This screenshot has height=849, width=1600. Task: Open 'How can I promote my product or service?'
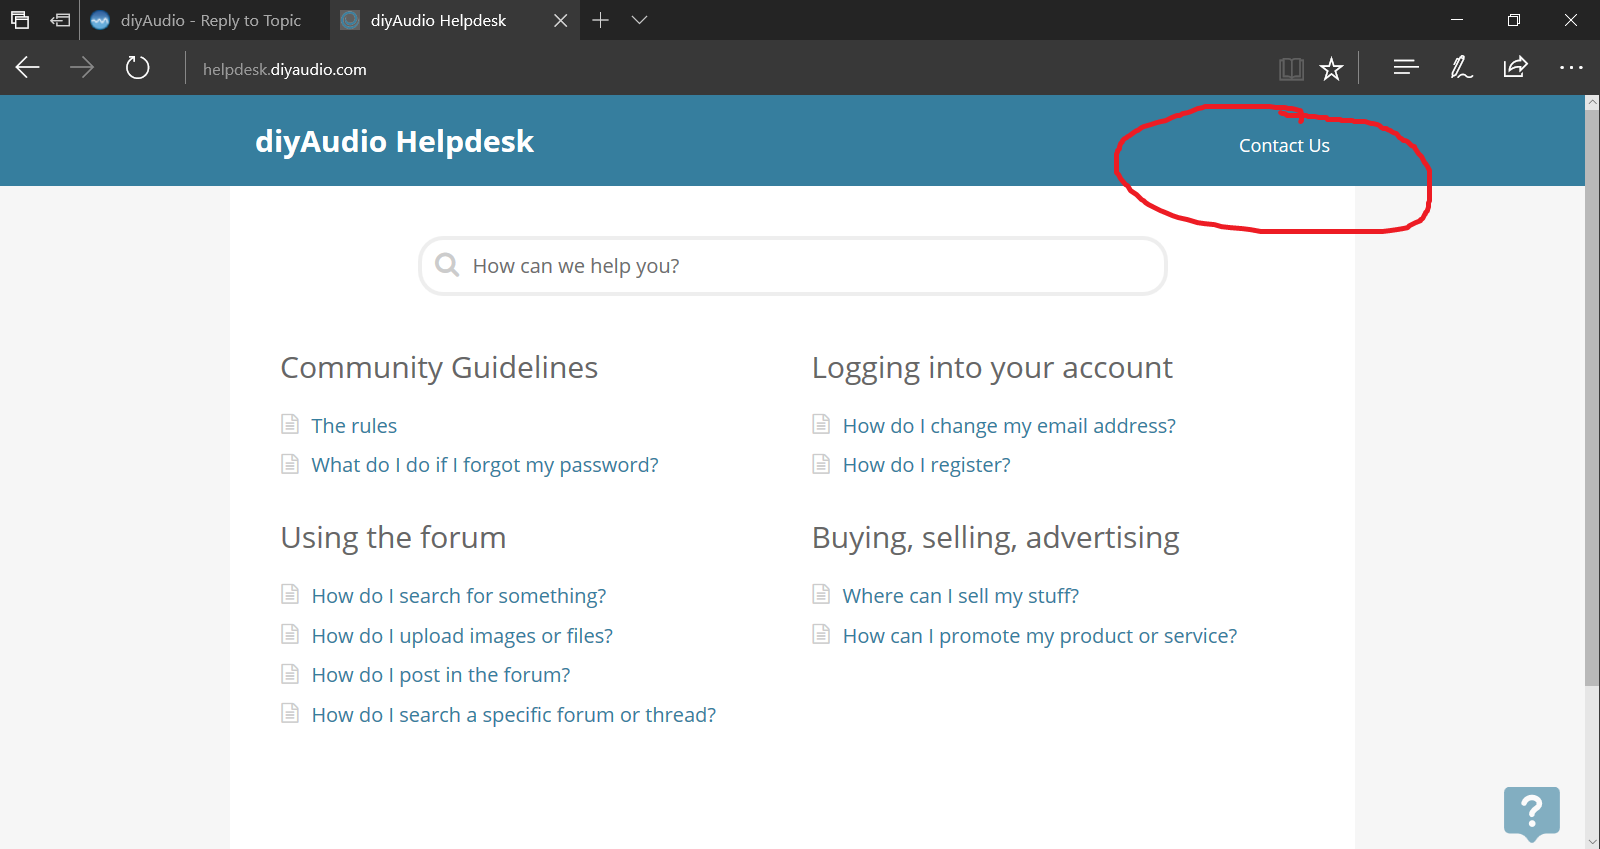(1040, 636)
